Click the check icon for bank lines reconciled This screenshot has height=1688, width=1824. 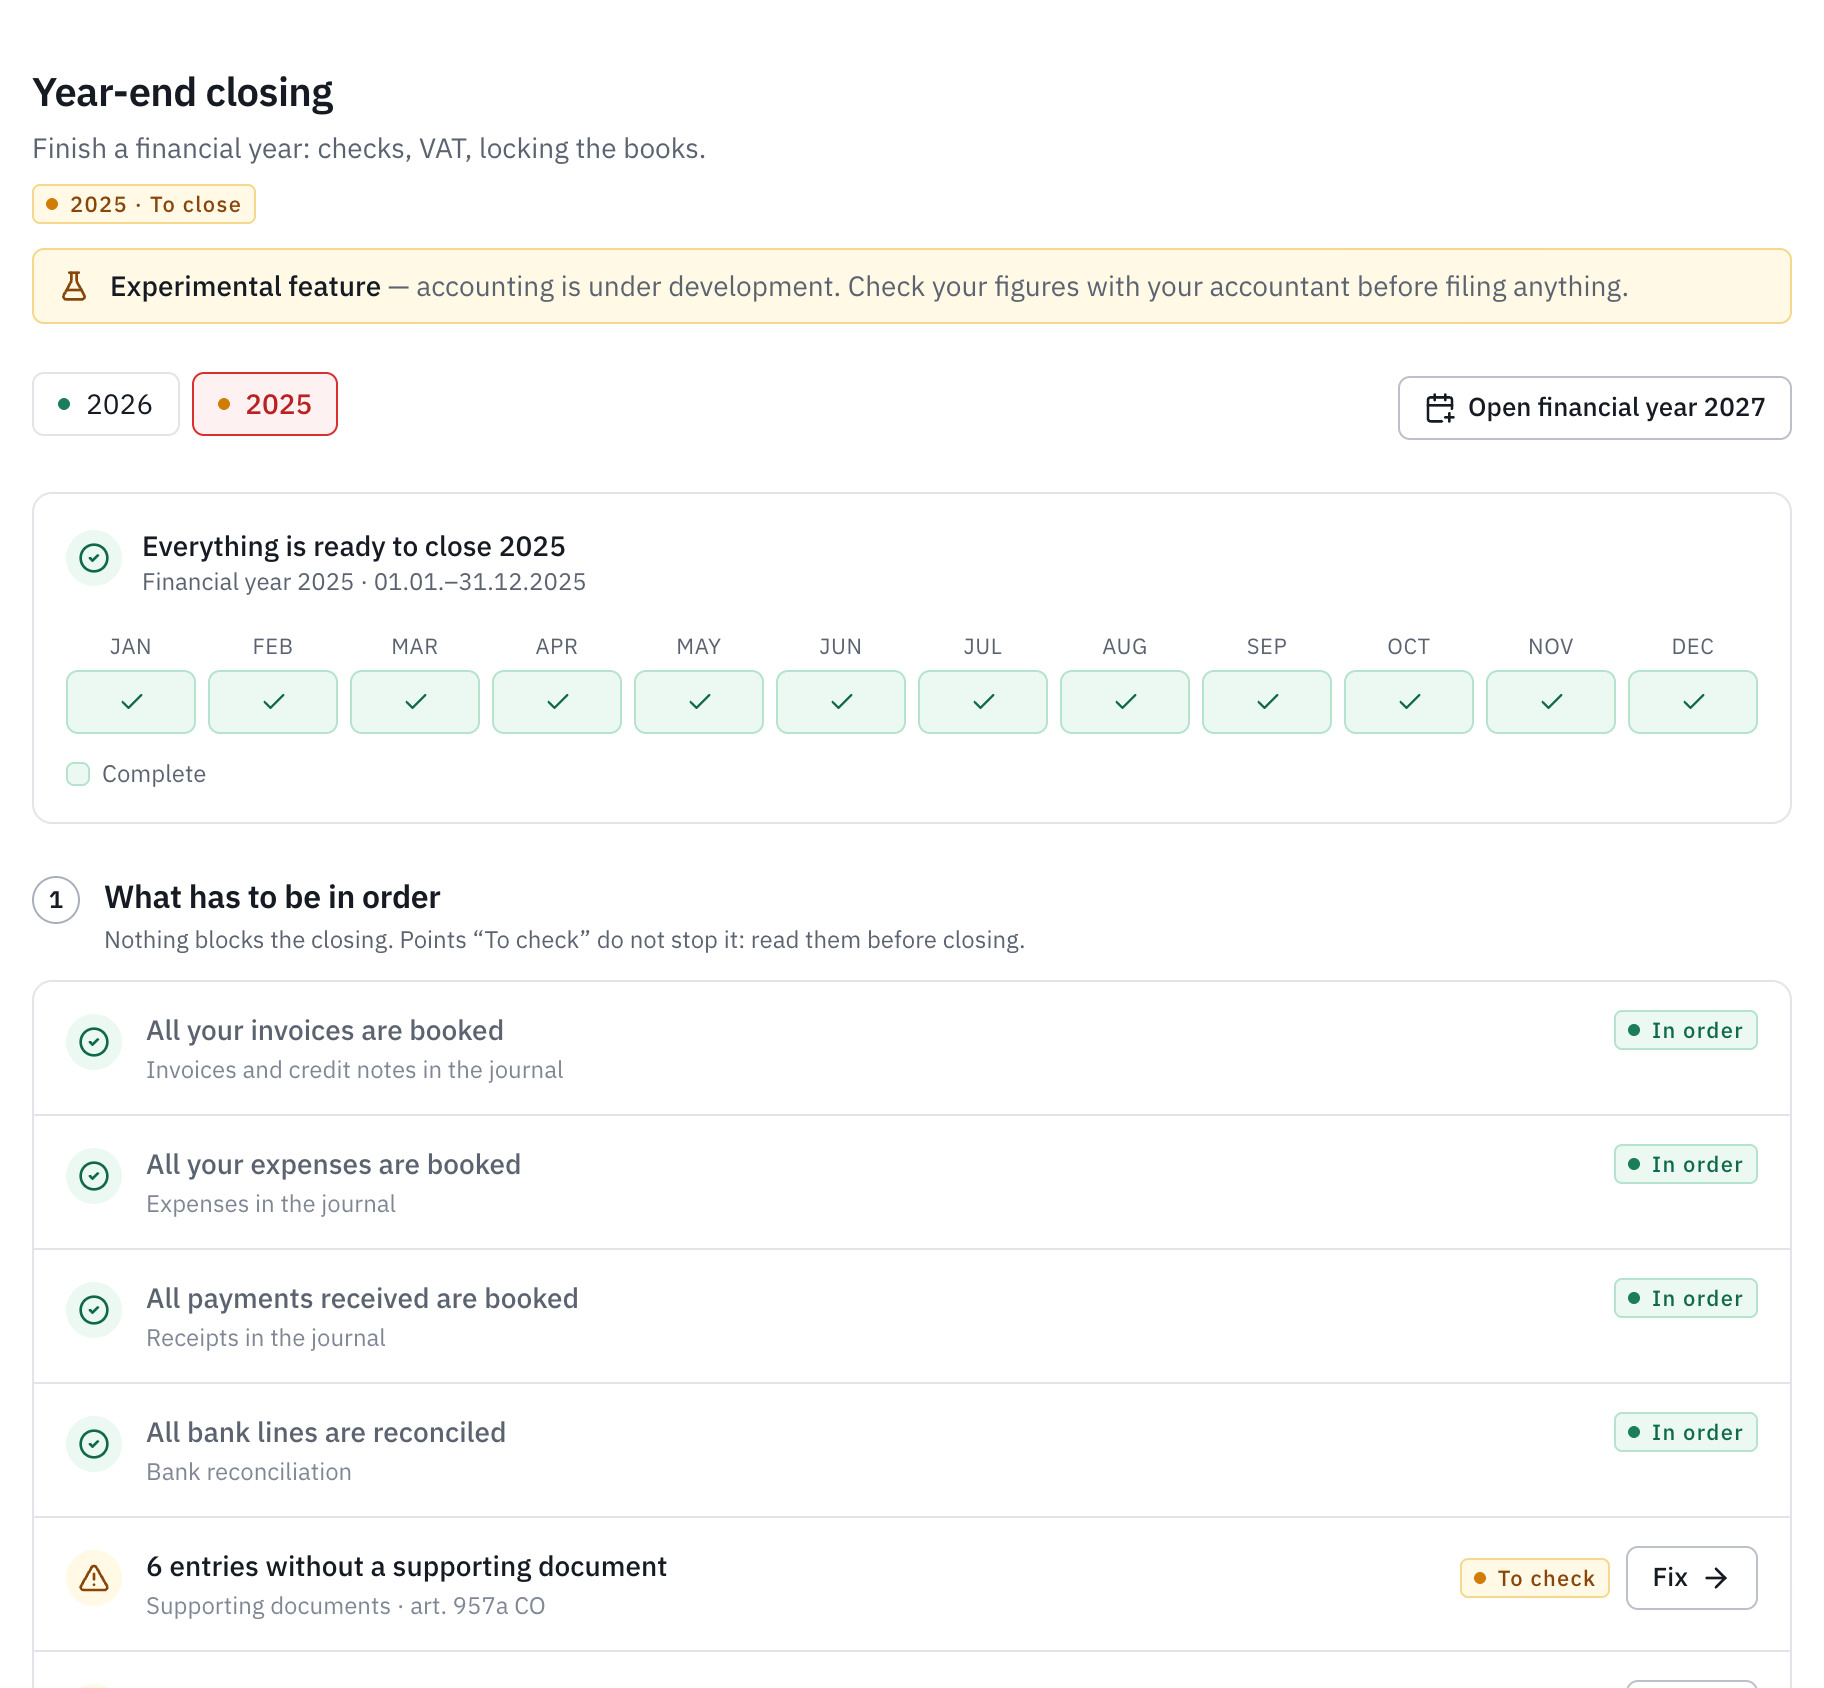click(94, 1444)
